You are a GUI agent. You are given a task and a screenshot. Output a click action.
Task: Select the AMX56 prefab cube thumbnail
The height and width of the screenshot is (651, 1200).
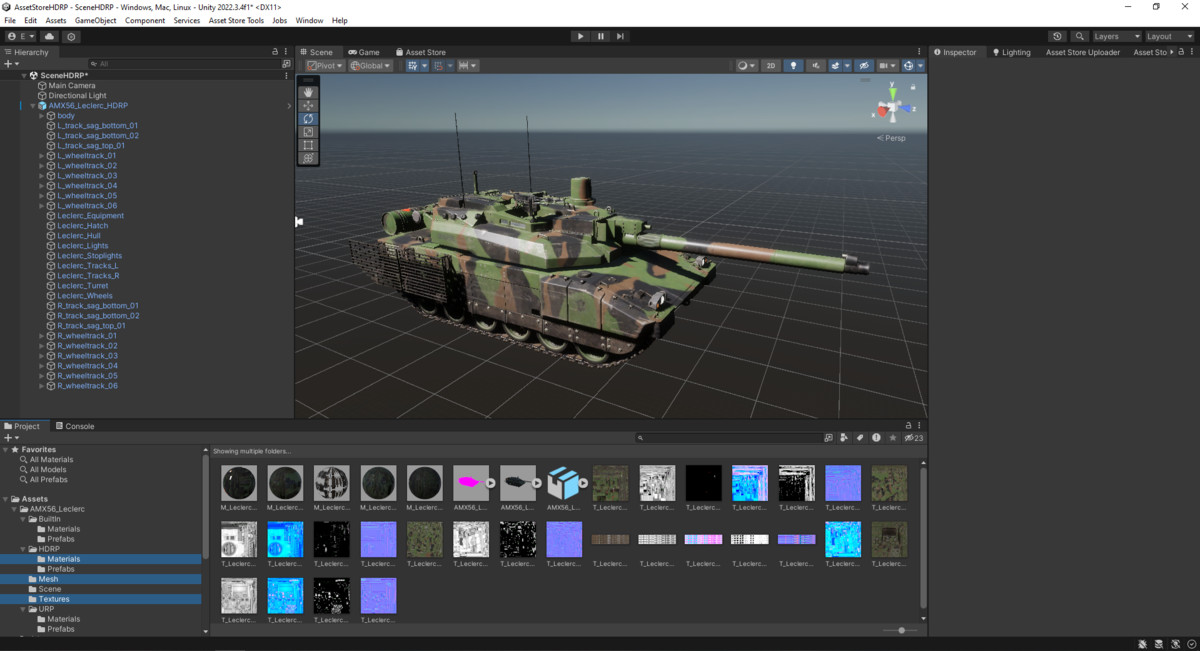pyautogui.click(x=565, y=483)
